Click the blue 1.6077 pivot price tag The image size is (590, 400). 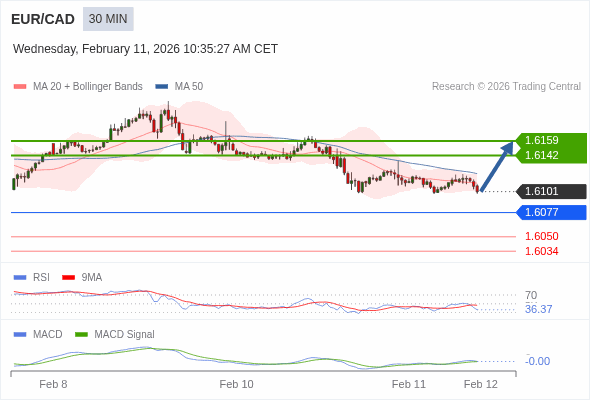coord(552,212)
